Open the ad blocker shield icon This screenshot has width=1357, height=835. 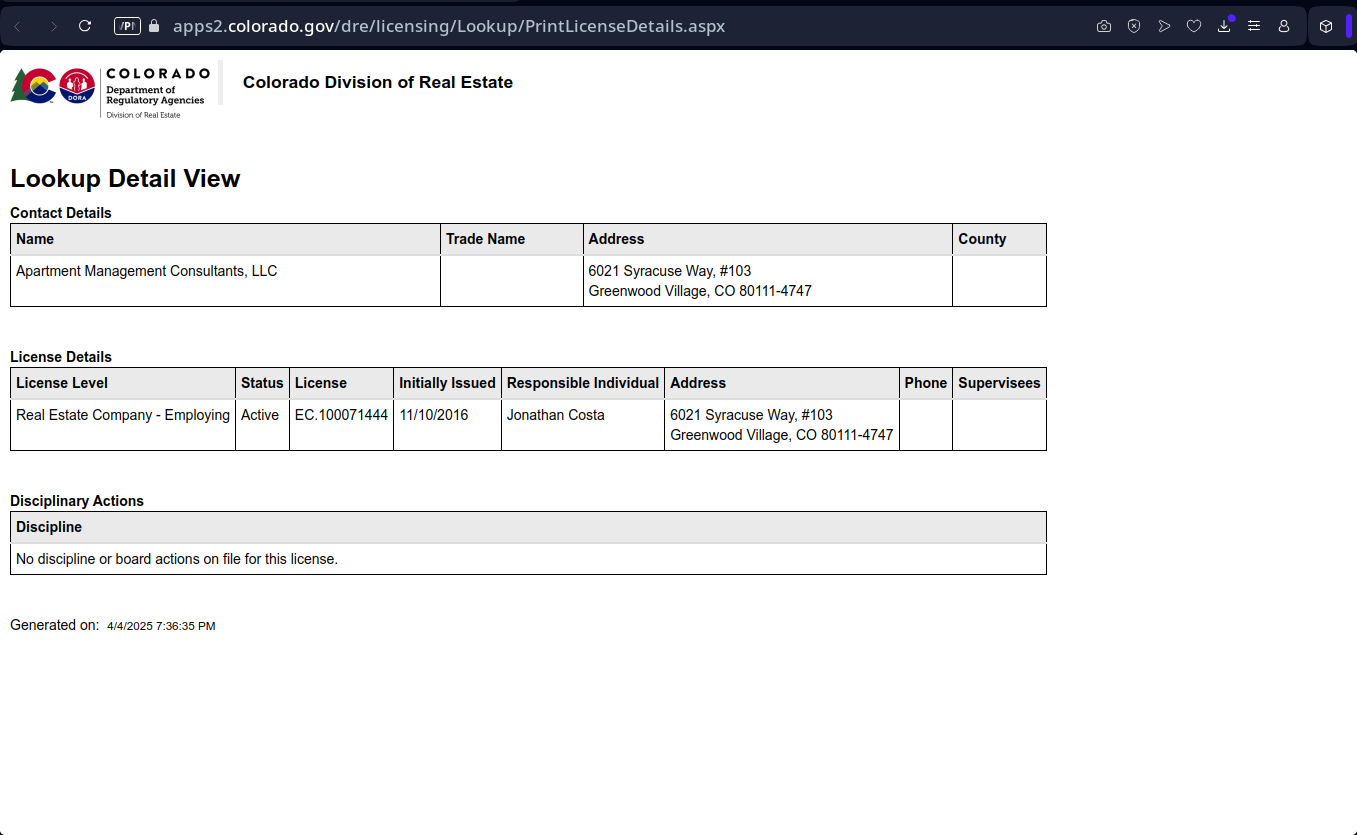pos(1134,26)
